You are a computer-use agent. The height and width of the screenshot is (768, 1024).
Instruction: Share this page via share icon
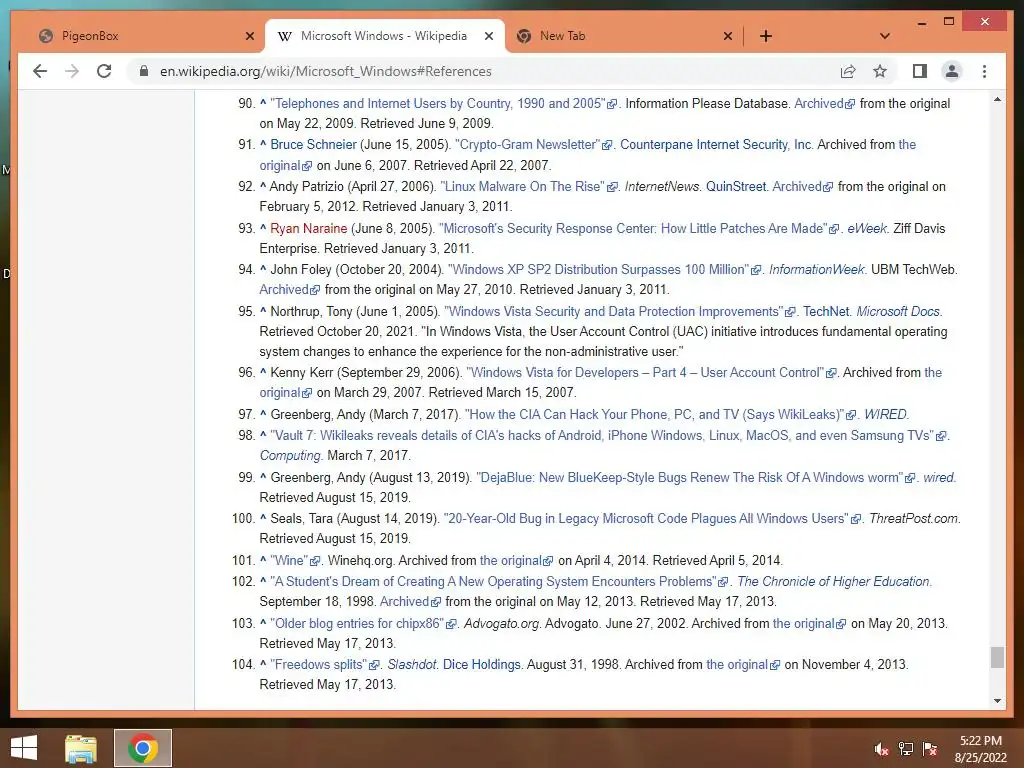(x=848, y=71)
